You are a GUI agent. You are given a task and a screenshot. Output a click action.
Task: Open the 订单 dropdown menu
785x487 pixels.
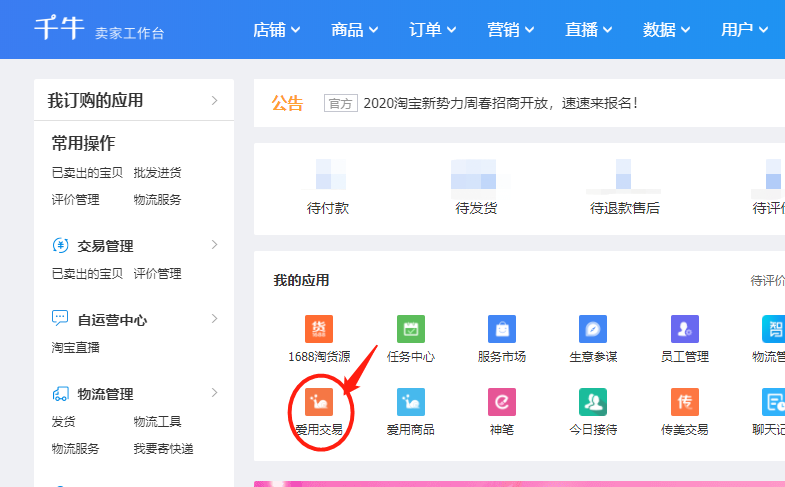pos(433,30)
